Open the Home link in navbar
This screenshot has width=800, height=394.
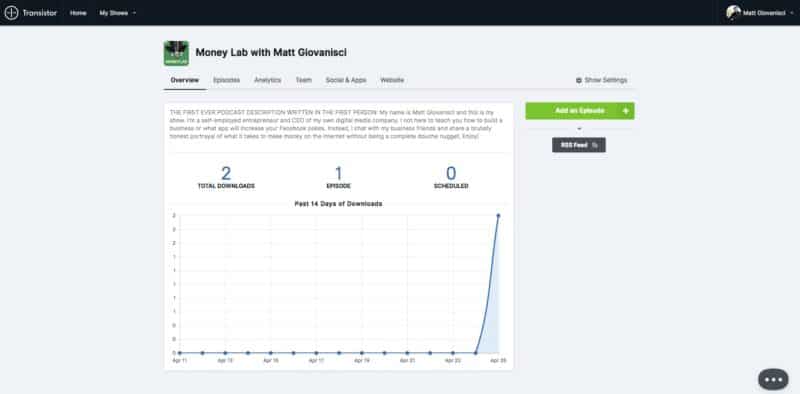click(x=78, y=13)
